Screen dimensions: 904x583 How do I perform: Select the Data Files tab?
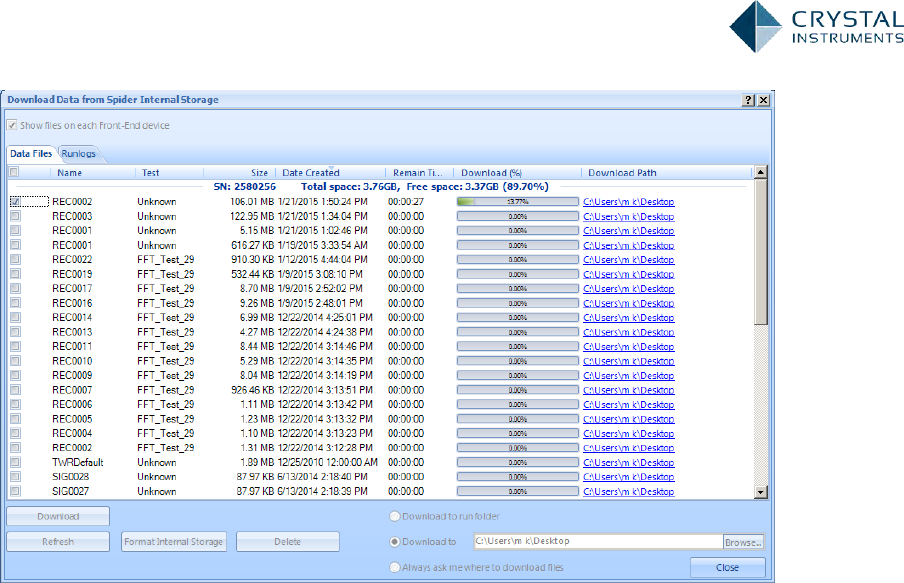[31, 153]
